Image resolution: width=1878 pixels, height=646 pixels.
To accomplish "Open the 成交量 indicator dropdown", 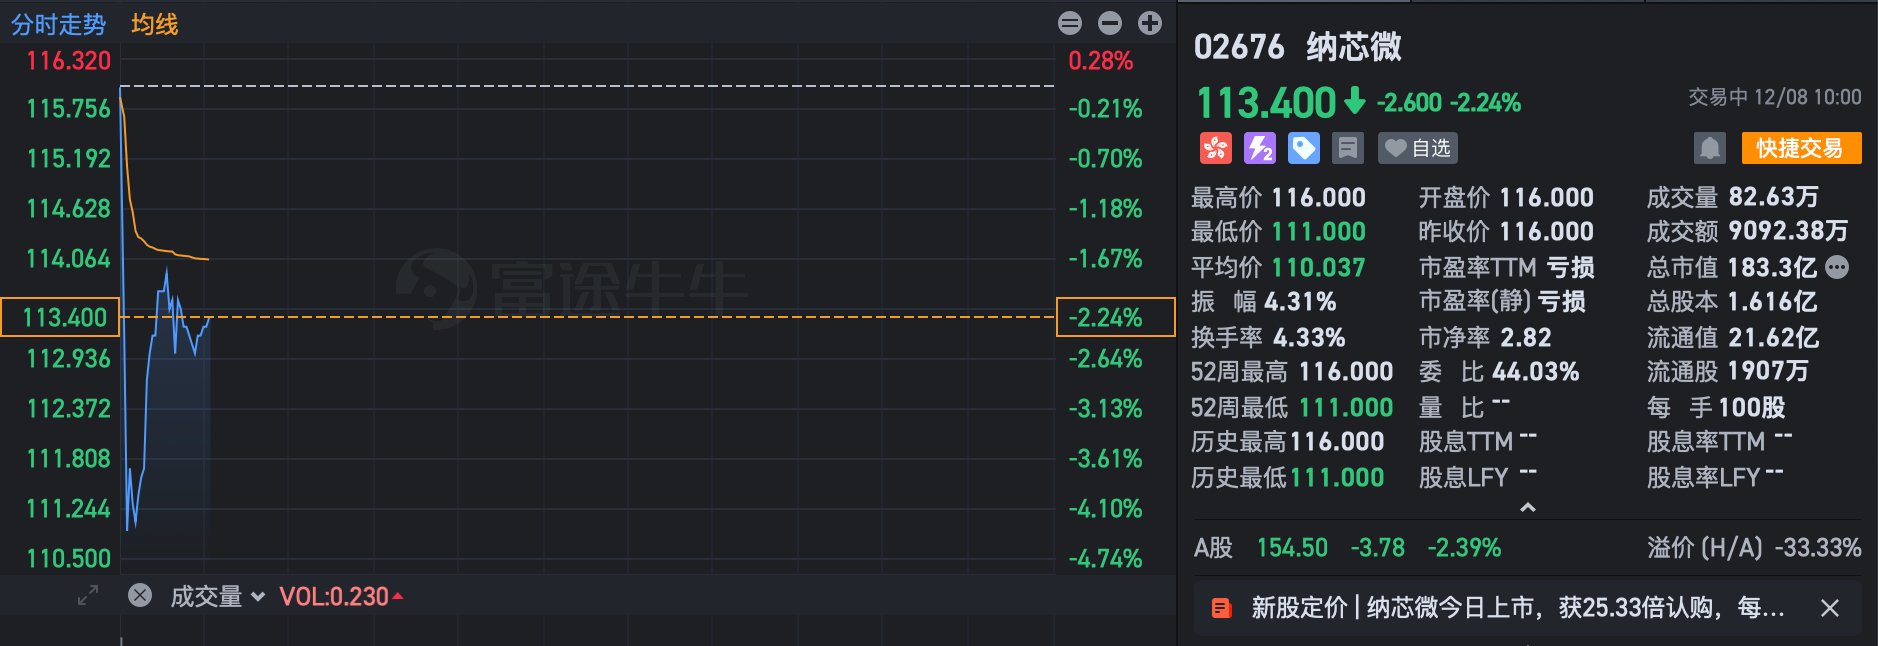I will 259,595.
